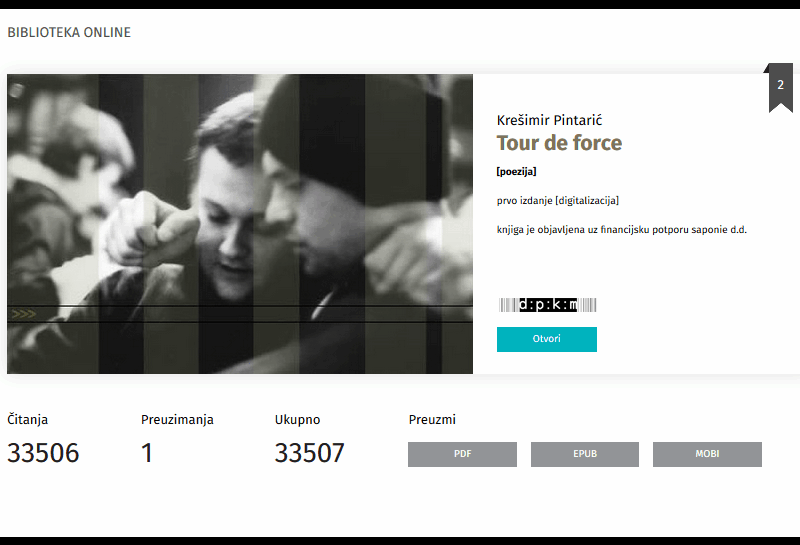Download the MOBI version

point(707,454)
